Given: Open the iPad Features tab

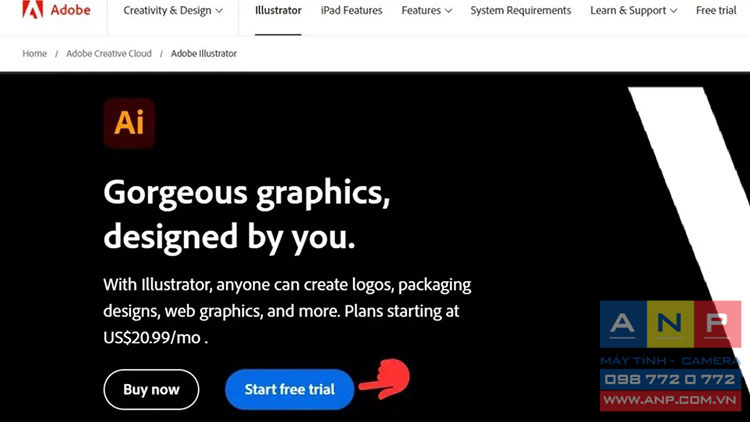Looking at the screenshot, I should [x=352, y=10].
